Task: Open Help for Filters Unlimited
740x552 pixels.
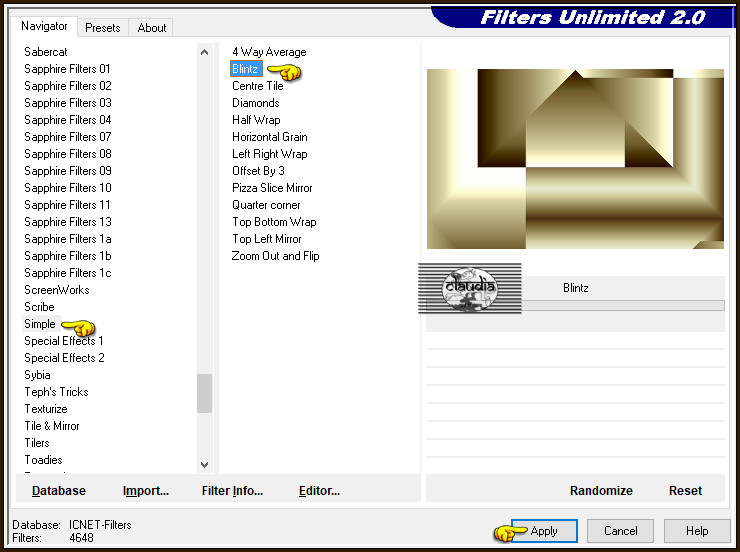Action: (x=697, y=531)
